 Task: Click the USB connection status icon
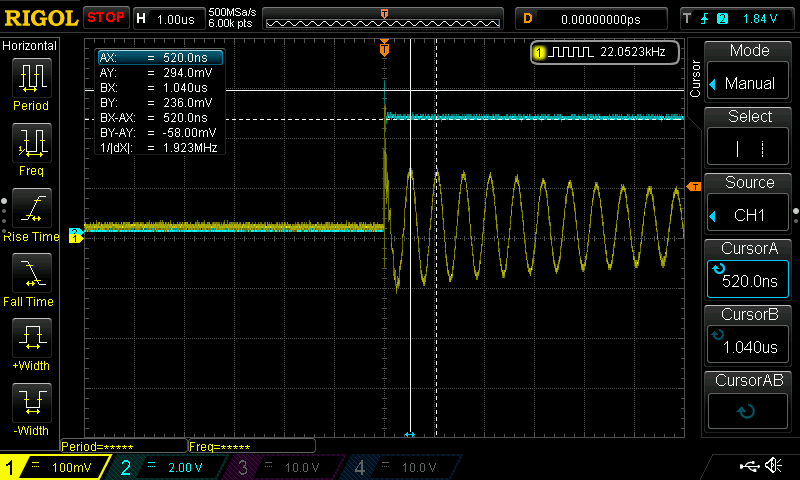coord(748,466)
